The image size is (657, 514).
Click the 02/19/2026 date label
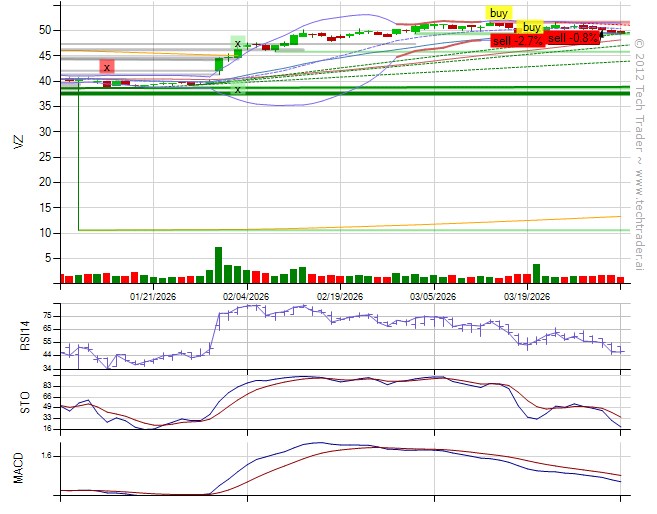(340, 296)
